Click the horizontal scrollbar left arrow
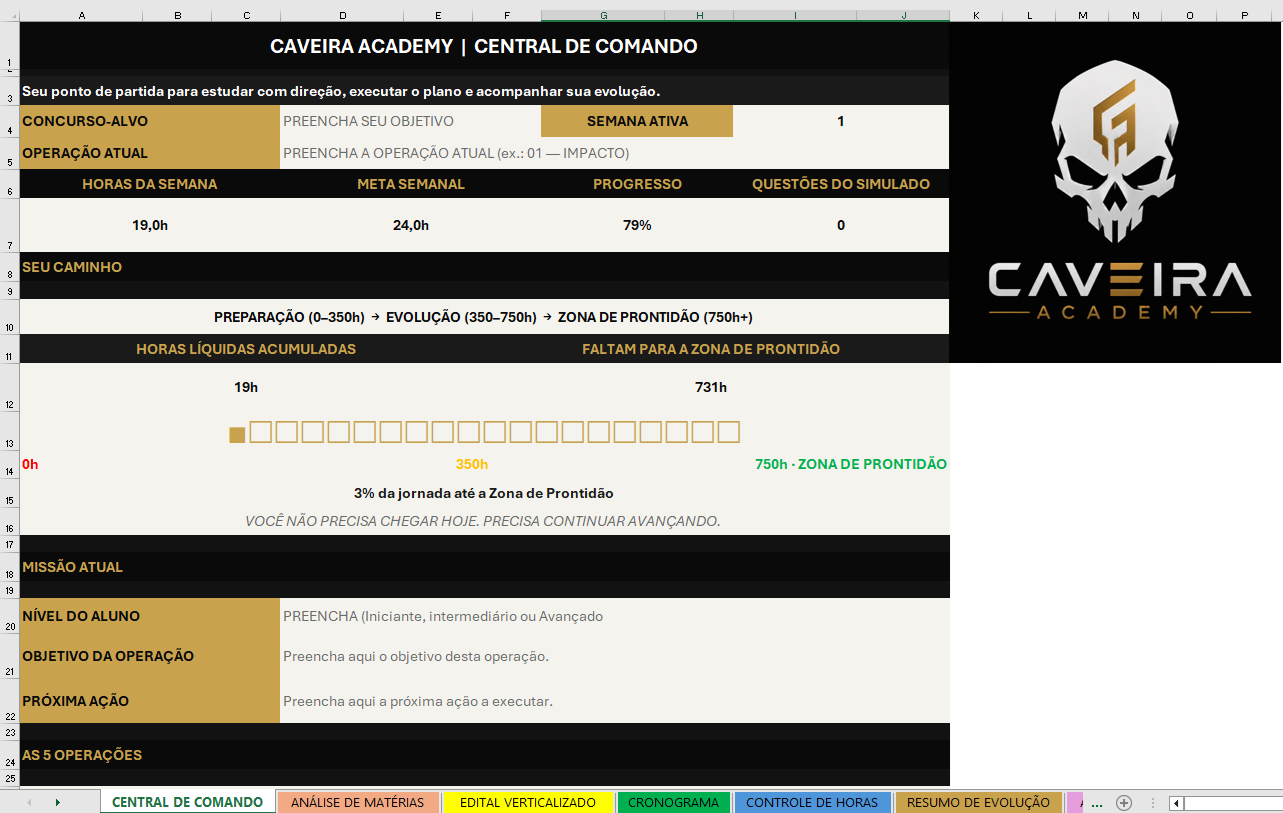Image resolution: width=1283 pixels, height=813 pixels. pos(1176,803)
